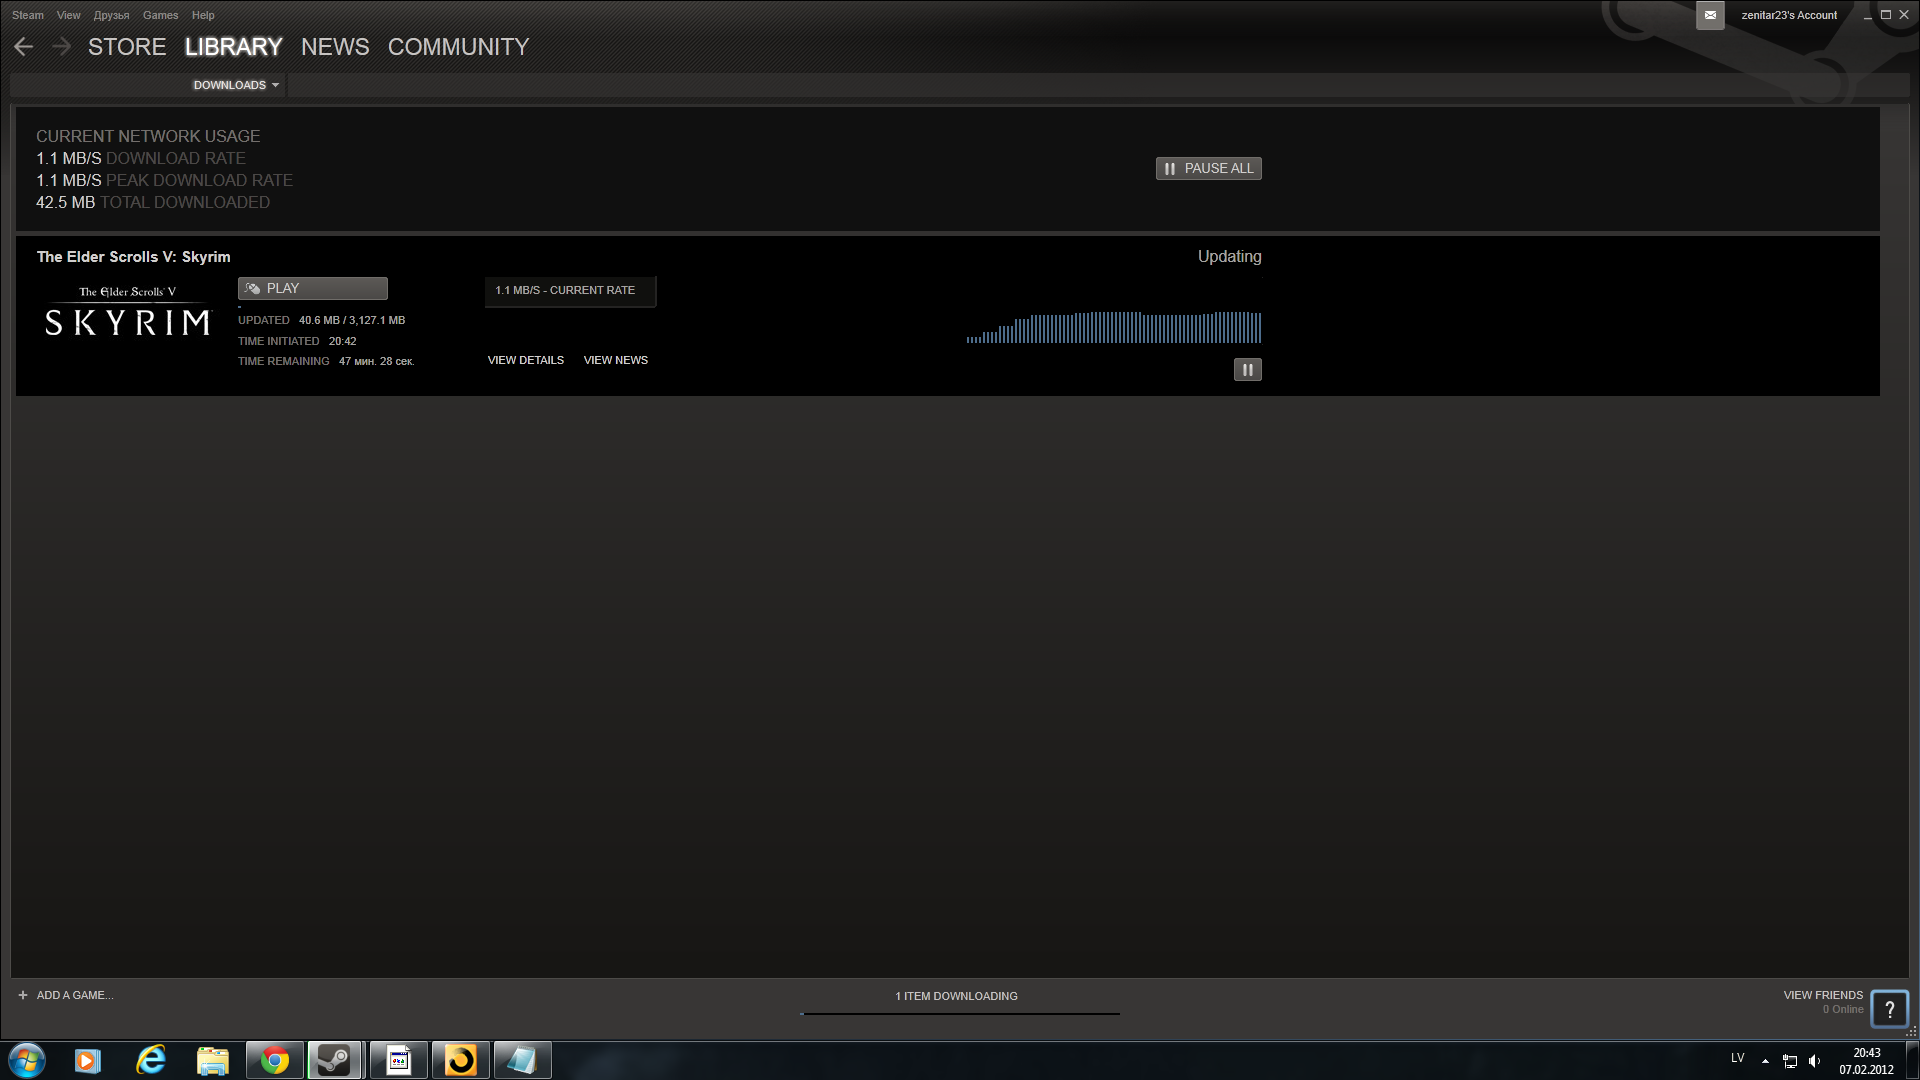Screen dimensions: 1920x1080
Task: Click UPDATED 40.6 MB / 3,127.1 MB
Action: [x=322, y=320]
